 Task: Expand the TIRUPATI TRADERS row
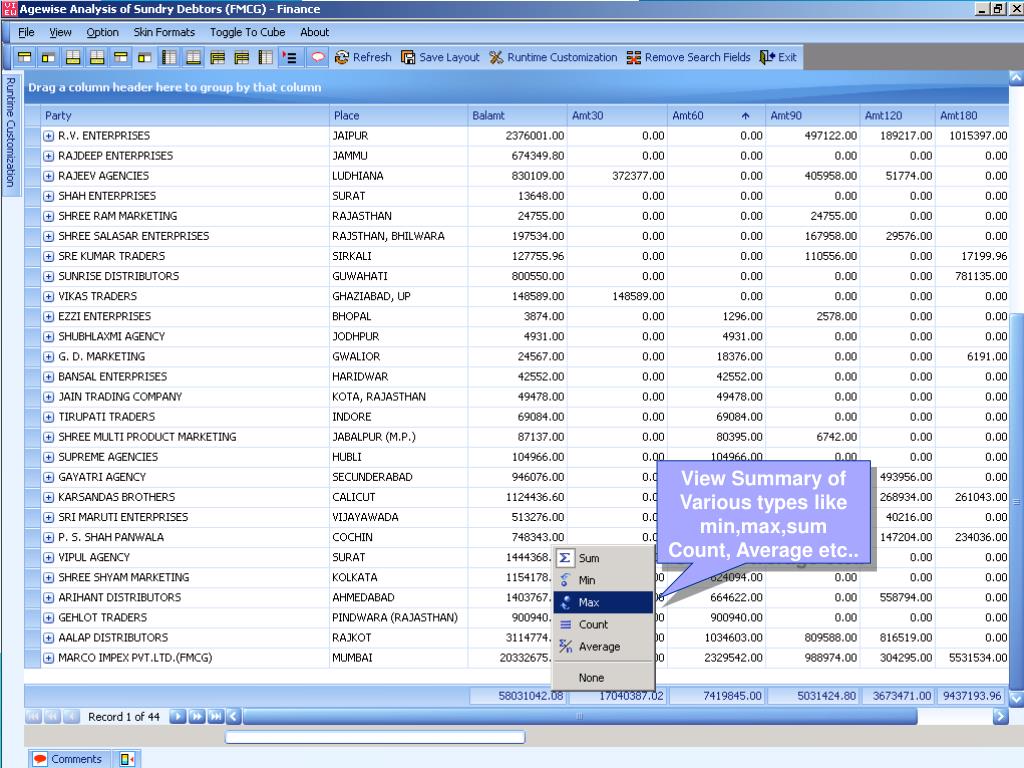[48, 417]
